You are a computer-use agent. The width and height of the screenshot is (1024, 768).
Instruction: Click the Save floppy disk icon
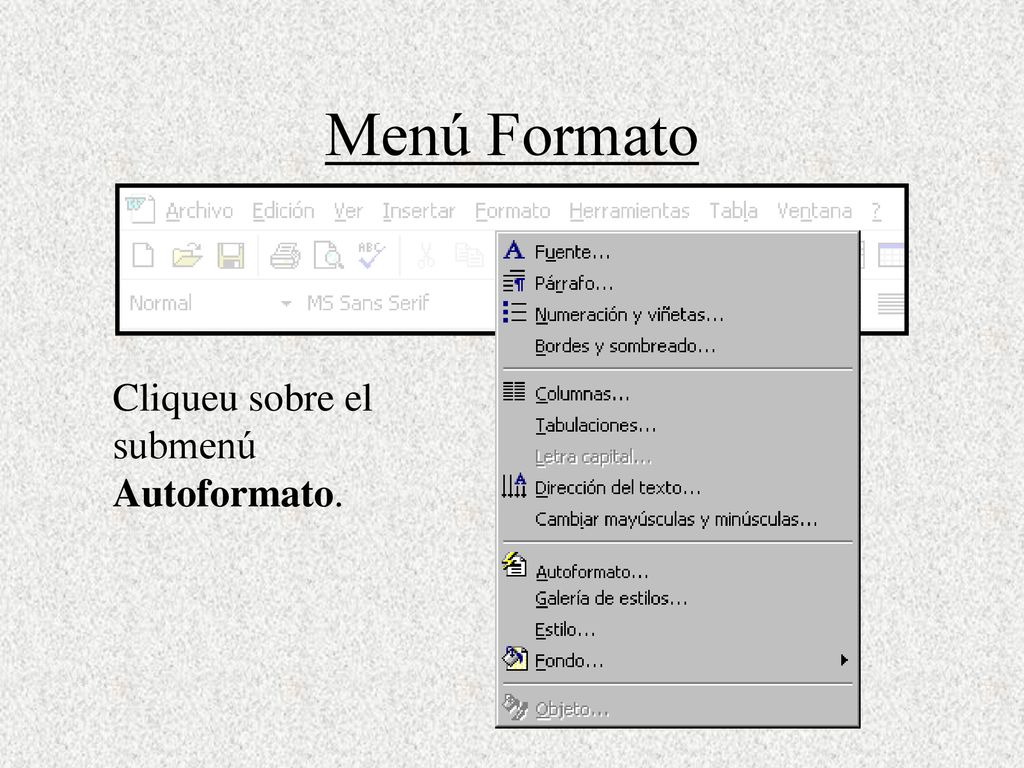(231, 255)
